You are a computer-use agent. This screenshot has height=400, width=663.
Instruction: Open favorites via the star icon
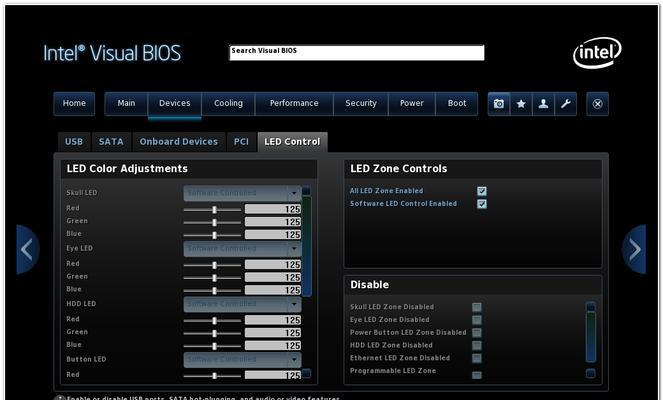point(521,104)
